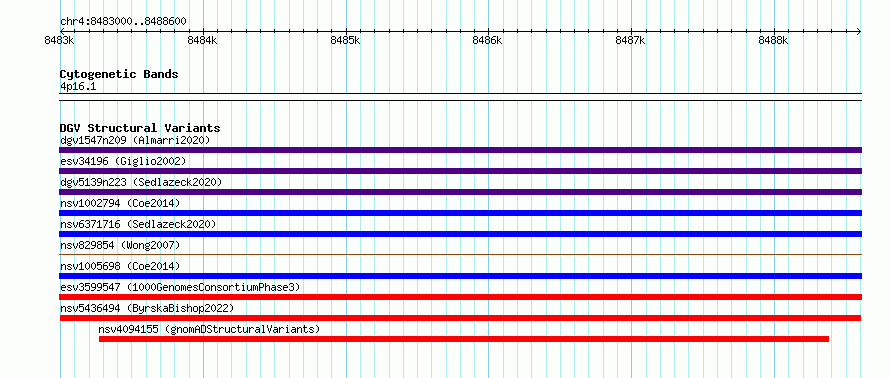Select the red bar beneath nsv5436494
This screenshot has width=890, height=378.
pos(460,318)
